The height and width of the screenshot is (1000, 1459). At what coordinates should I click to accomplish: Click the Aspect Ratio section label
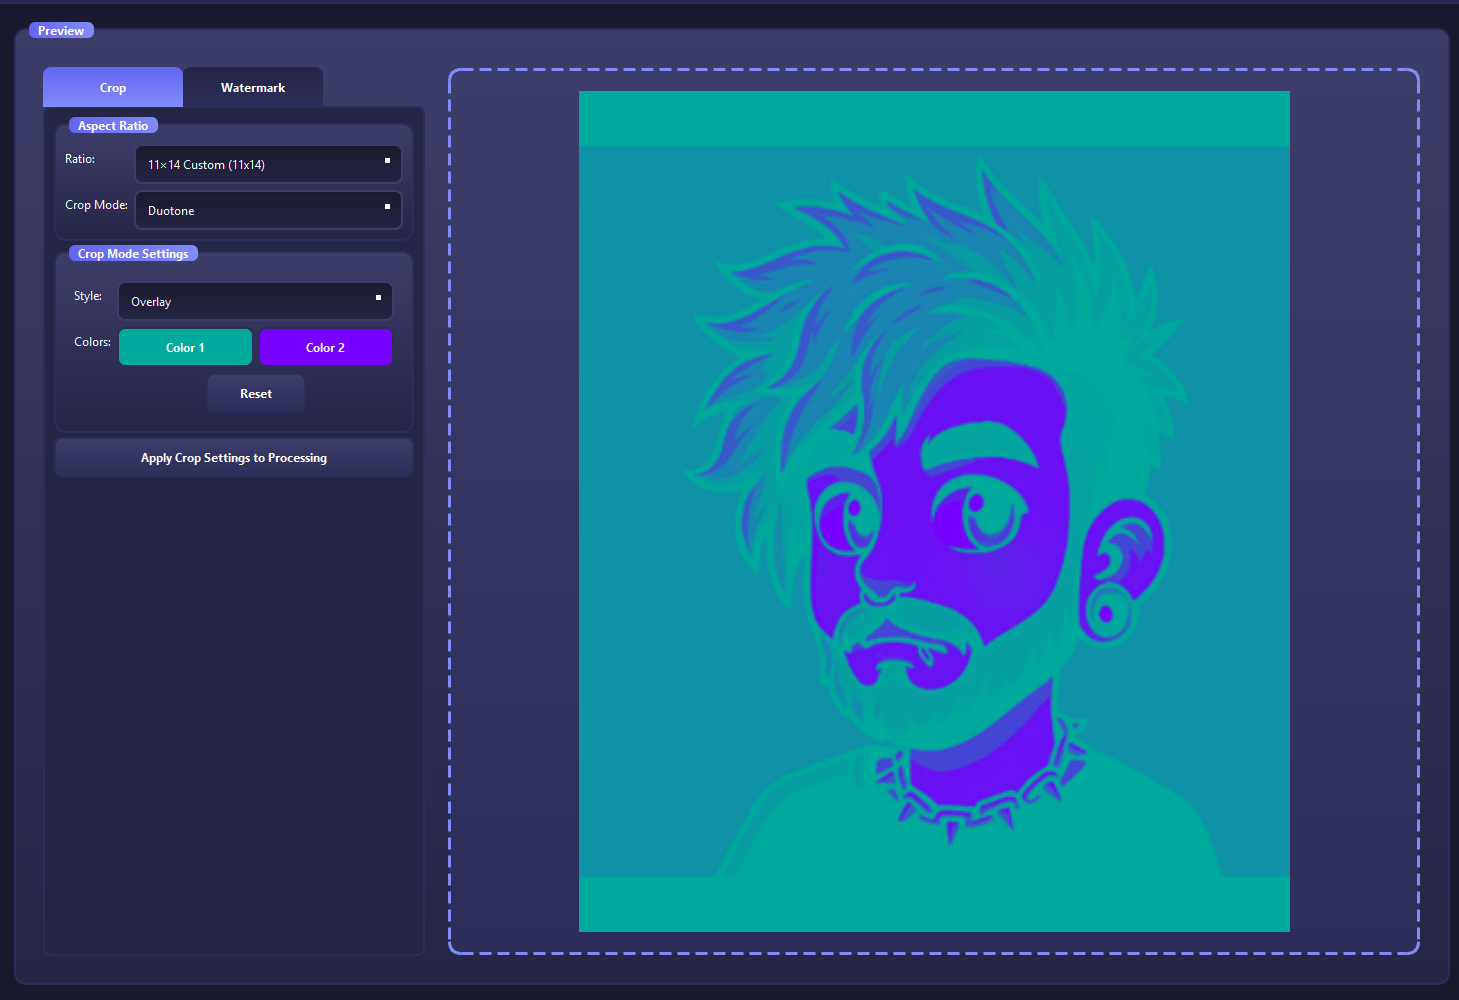coord(113,125)
